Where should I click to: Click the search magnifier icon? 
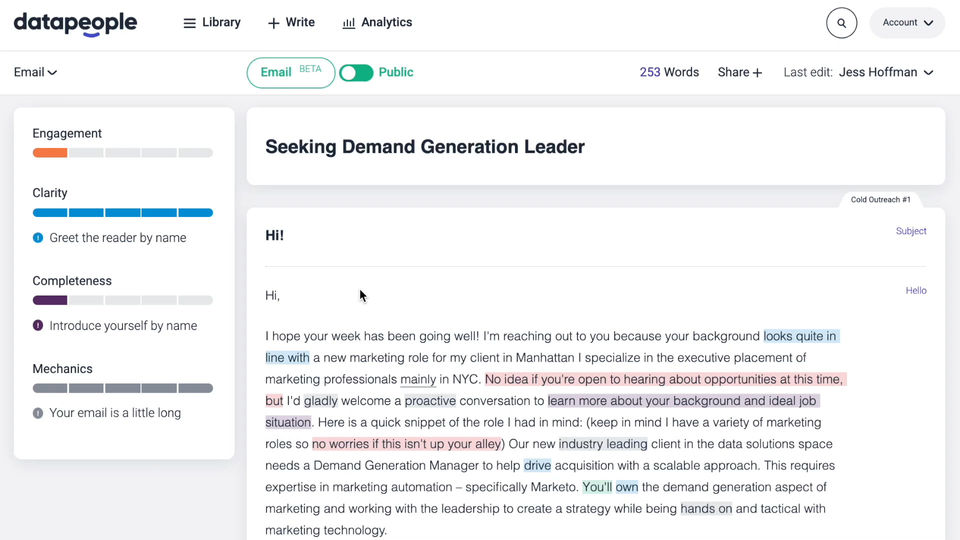coord(841,22)
